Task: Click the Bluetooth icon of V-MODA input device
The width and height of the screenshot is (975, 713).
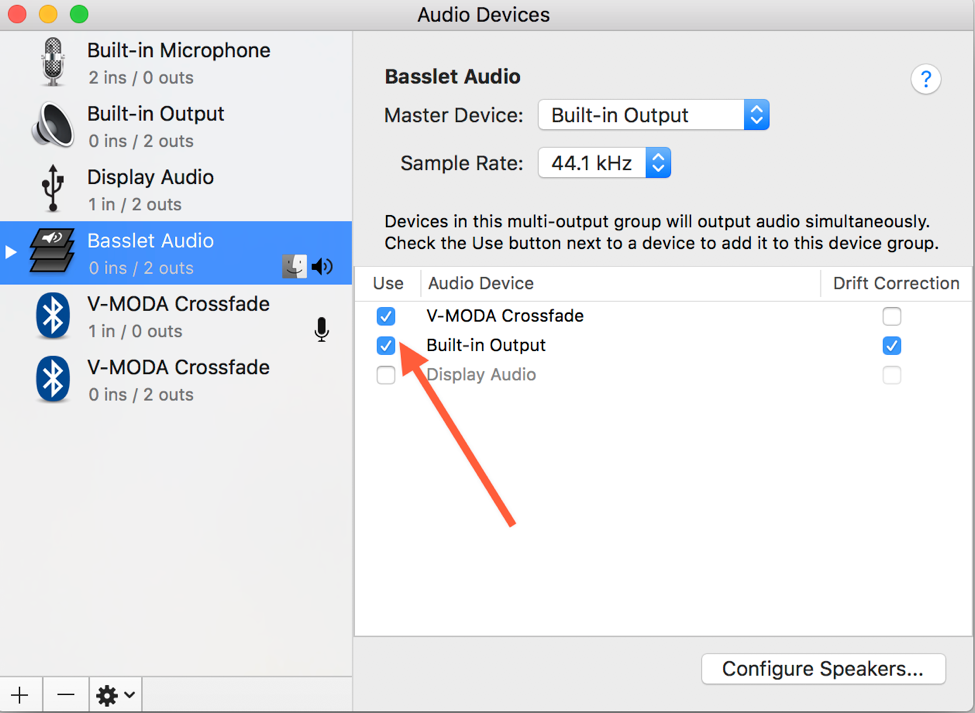Action: 52,316
